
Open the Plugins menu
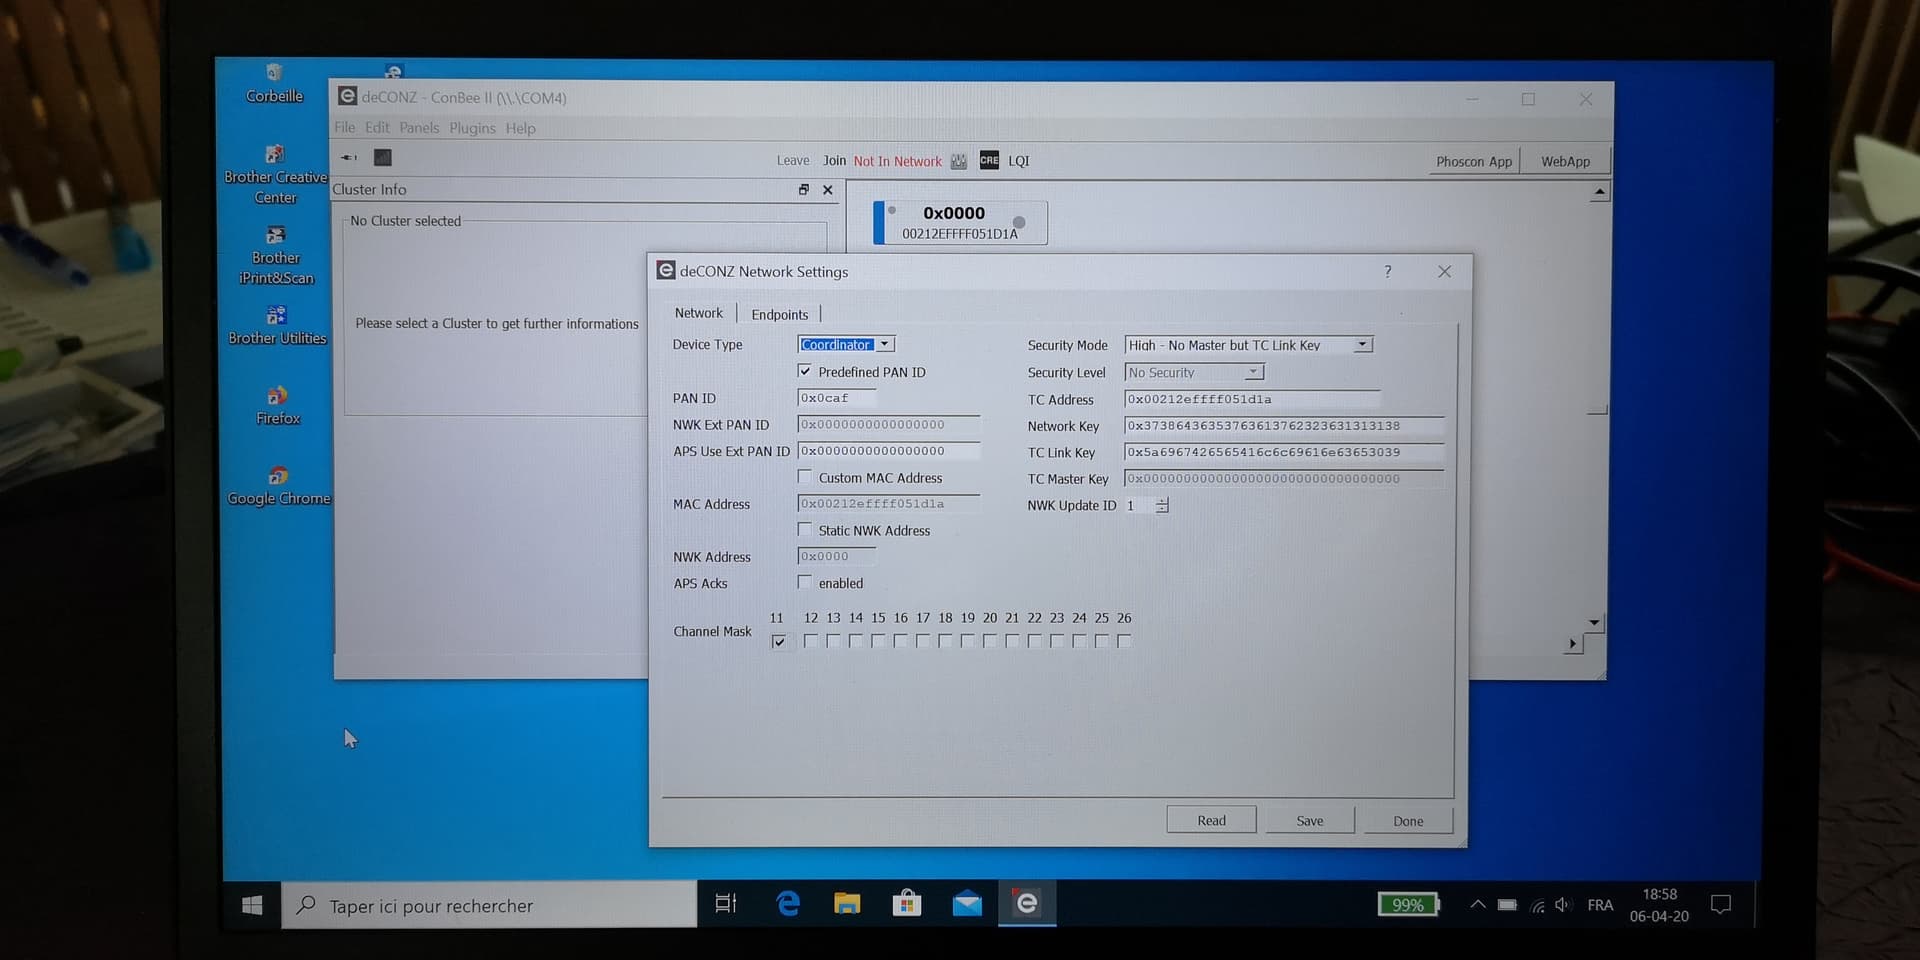point(472,128)
